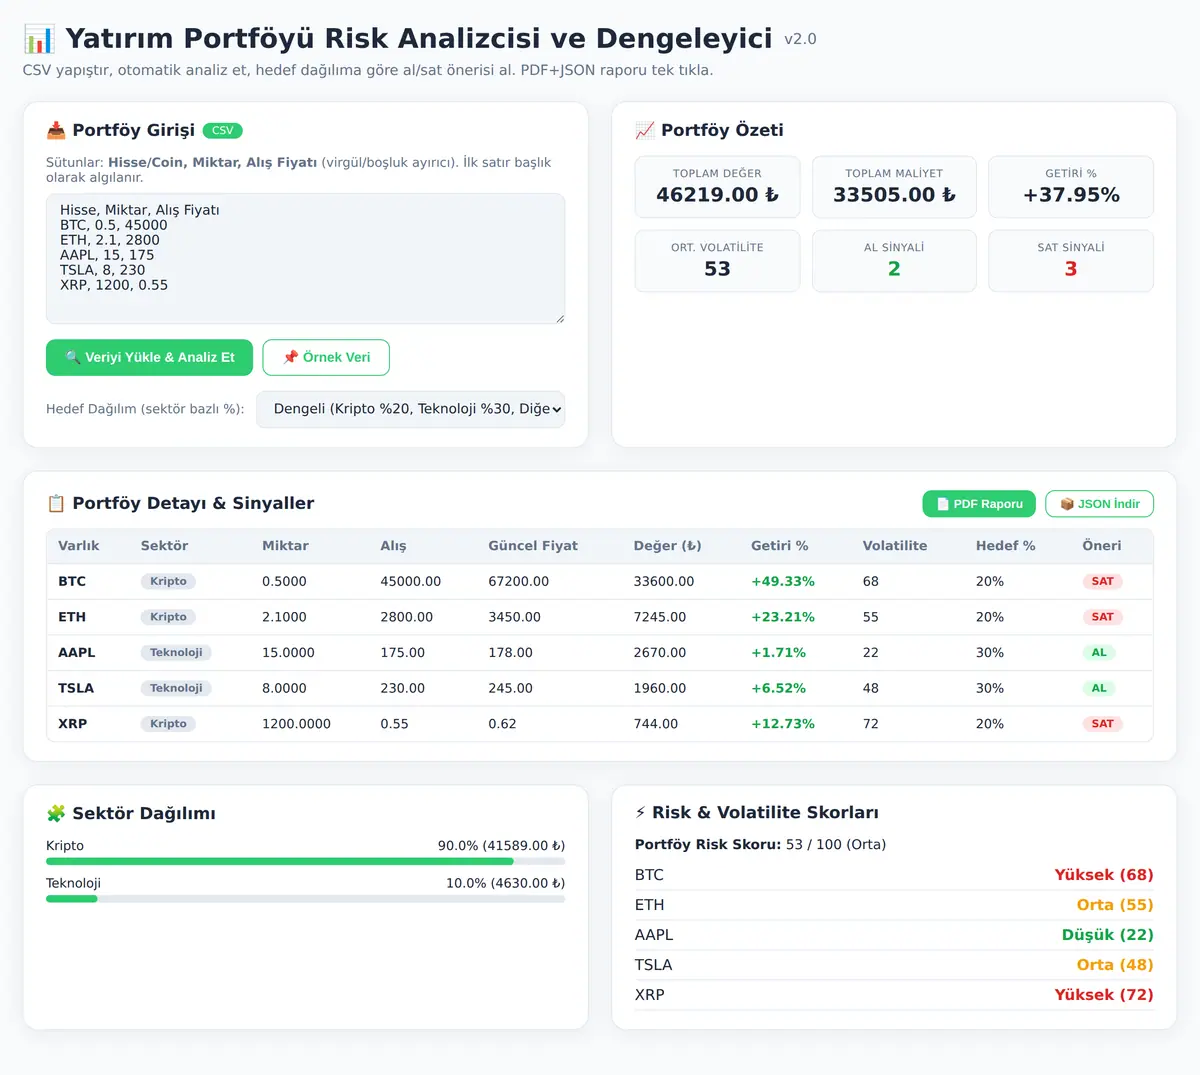Click Orta (55) risk score for ETH
The height and width of the screenshot is (1075, 1200).
pyautogui.click(x=1115, y=905)
